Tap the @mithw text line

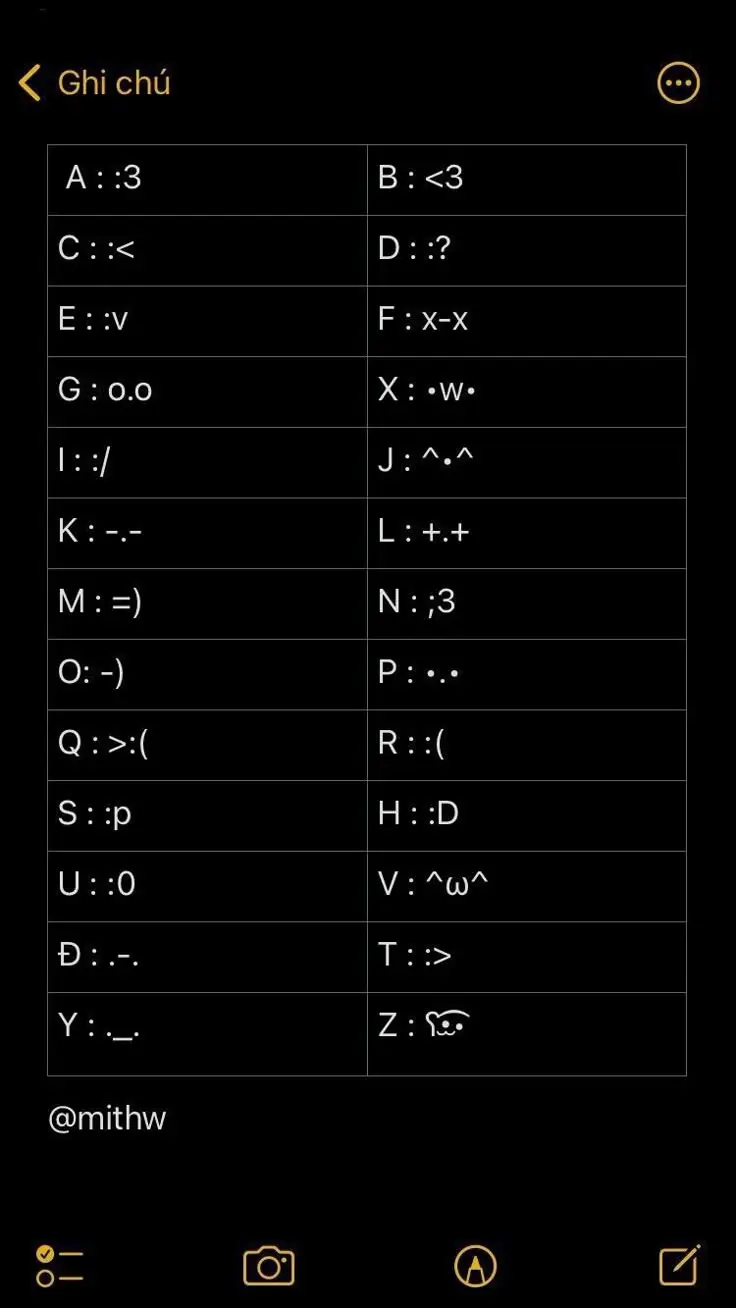[107, 1118]
